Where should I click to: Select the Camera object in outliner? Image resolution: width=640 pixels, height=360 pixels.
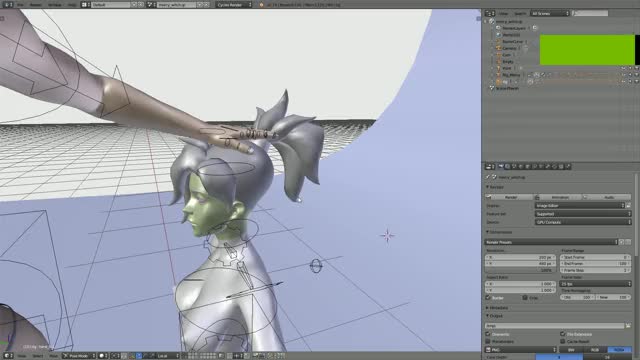tap(509, 48)
